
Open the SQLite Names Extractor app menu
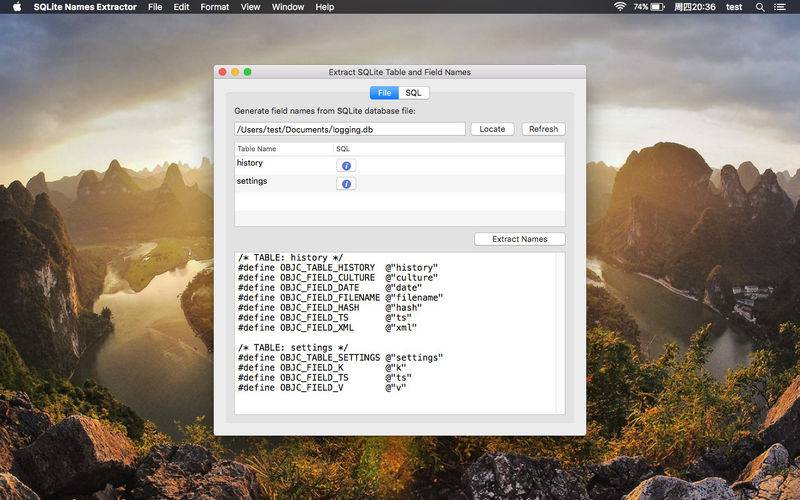(85, 7)
